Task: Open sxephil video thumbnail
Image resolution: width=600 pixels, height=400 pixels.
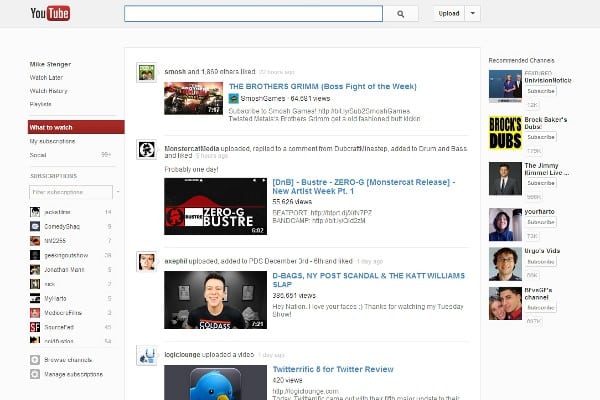Action: (215, 300)
